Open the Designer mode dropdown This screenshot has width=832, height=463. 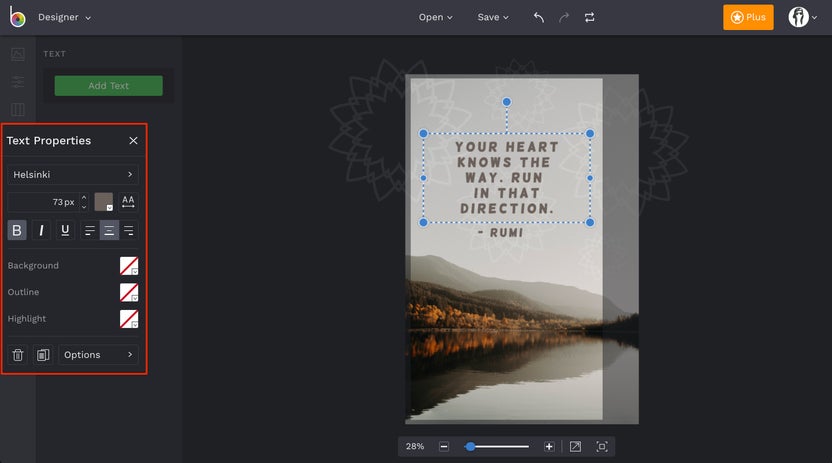[x=64, y=17]
